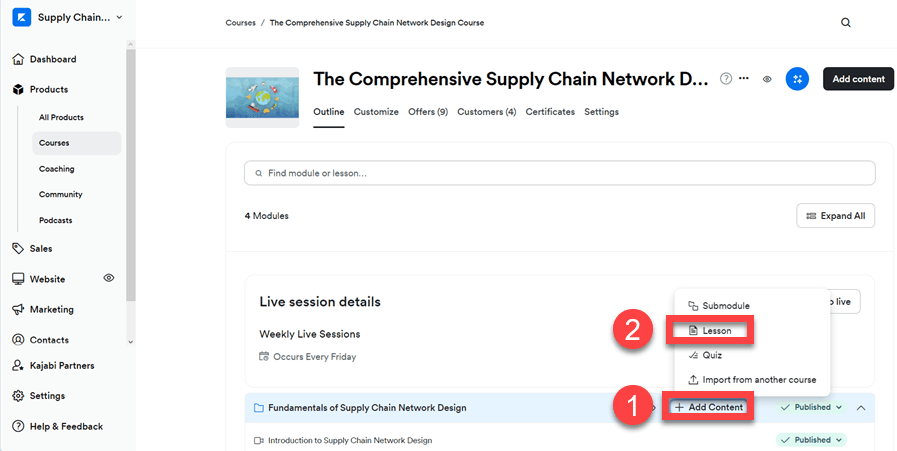Click the Kajabi logo icon

21,17
